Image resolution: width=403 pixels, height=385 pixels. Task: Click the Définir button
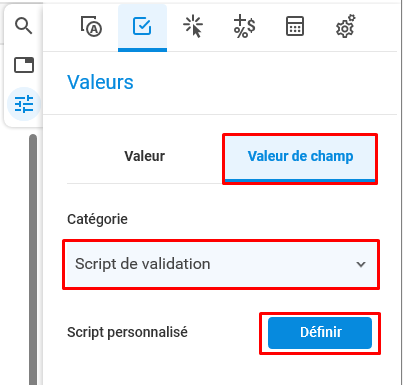click(320, 333)
